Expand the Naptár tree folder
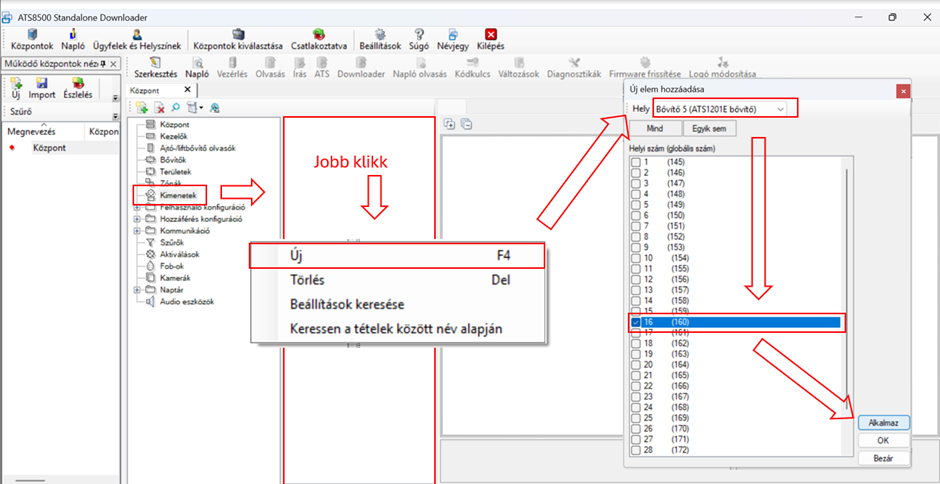Image resolution: width=940 pixels, height=484 pixels. pos(137,289)
